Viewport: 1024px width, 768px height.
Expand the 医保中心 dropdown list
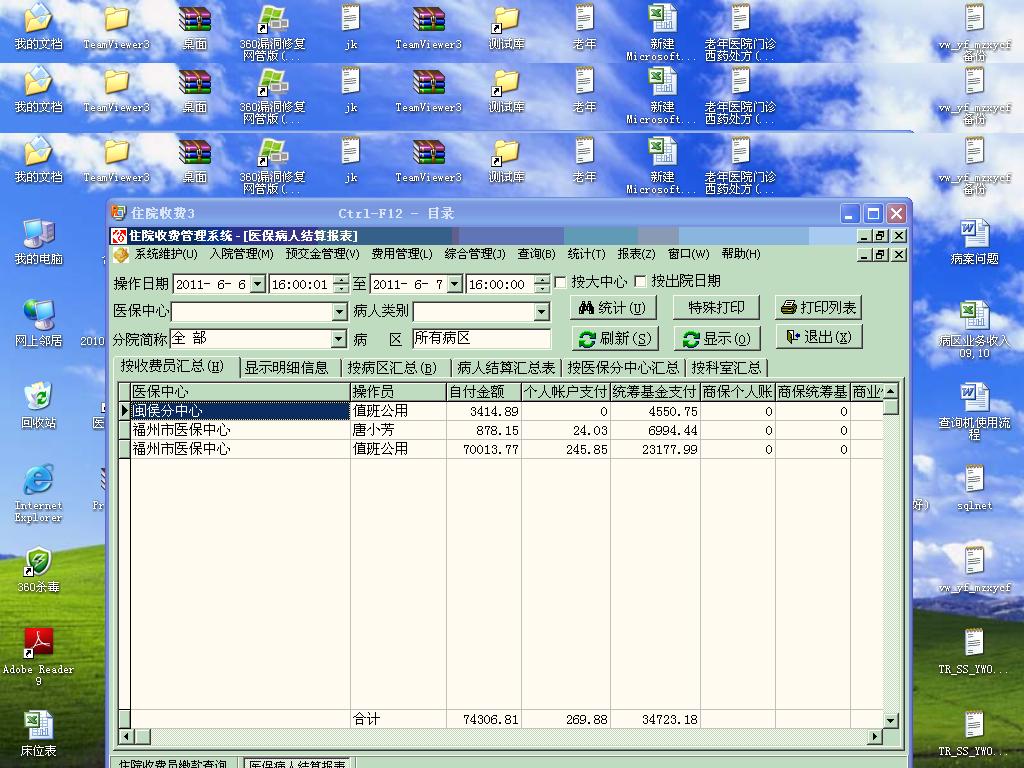tap(339, 312)
